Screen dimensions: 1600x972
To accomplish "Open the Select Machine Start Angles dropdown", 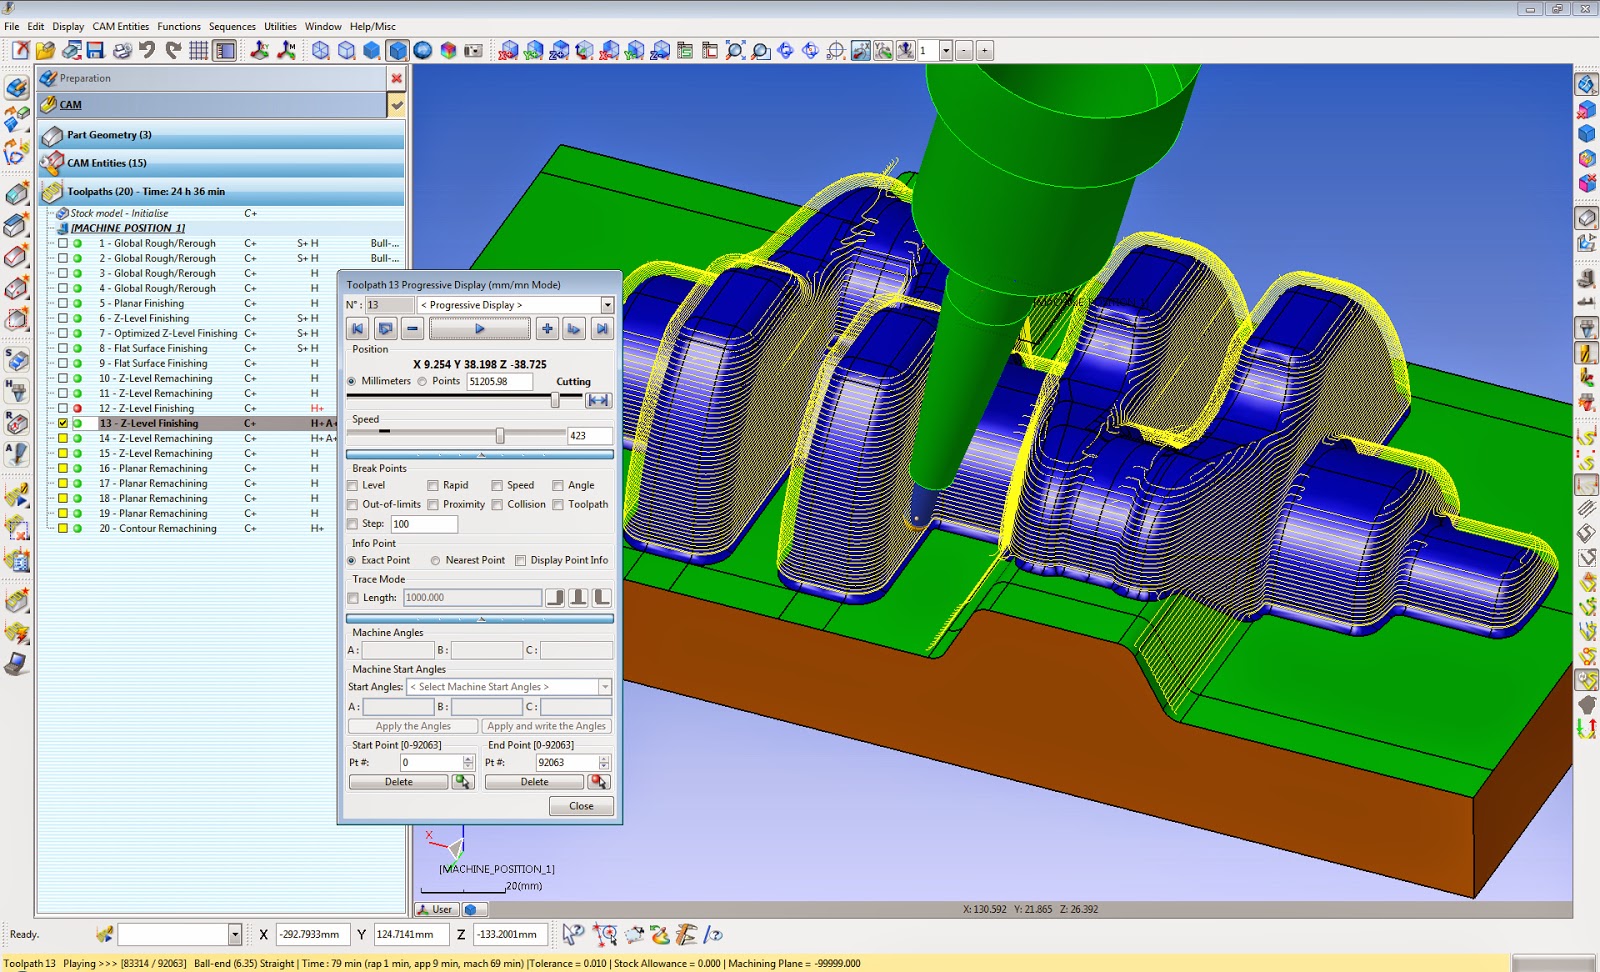I will pos(606,687).
